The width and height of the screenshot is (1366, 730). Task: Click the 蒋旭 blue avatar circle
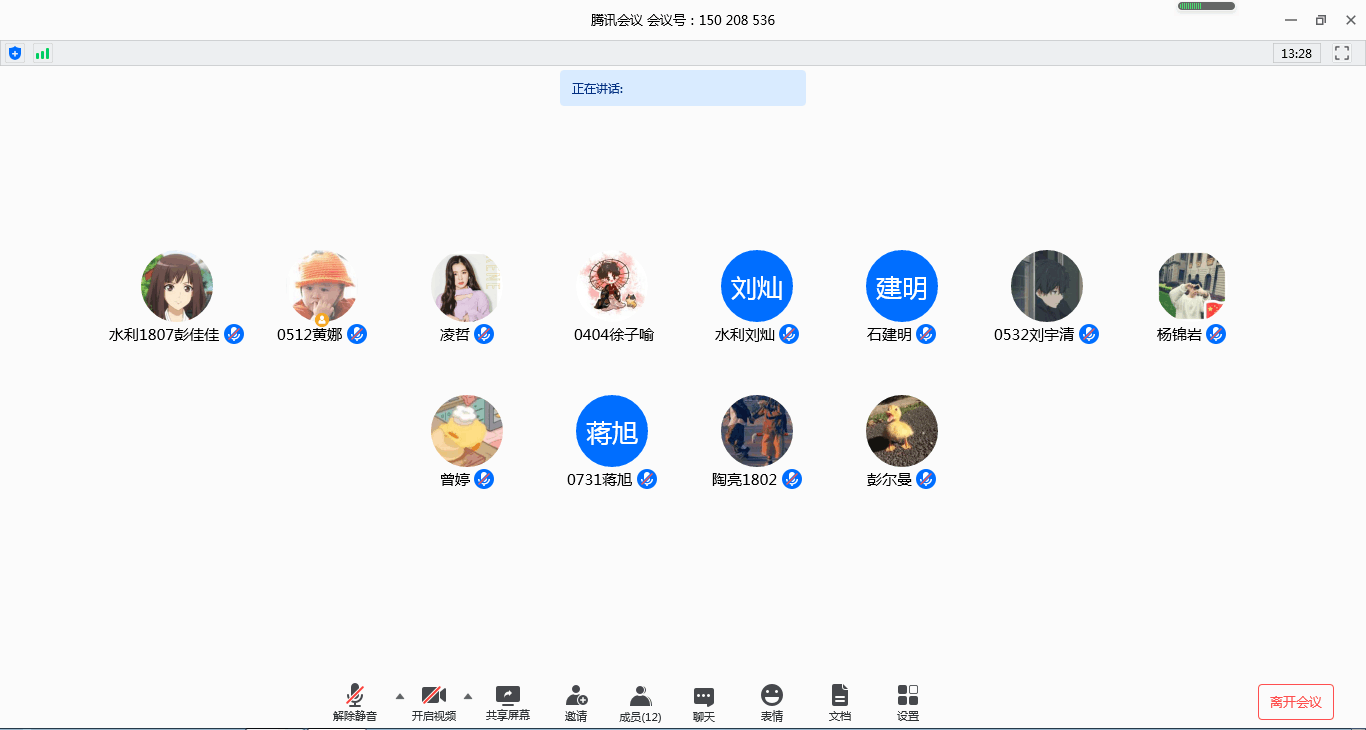tap(612, 431)
